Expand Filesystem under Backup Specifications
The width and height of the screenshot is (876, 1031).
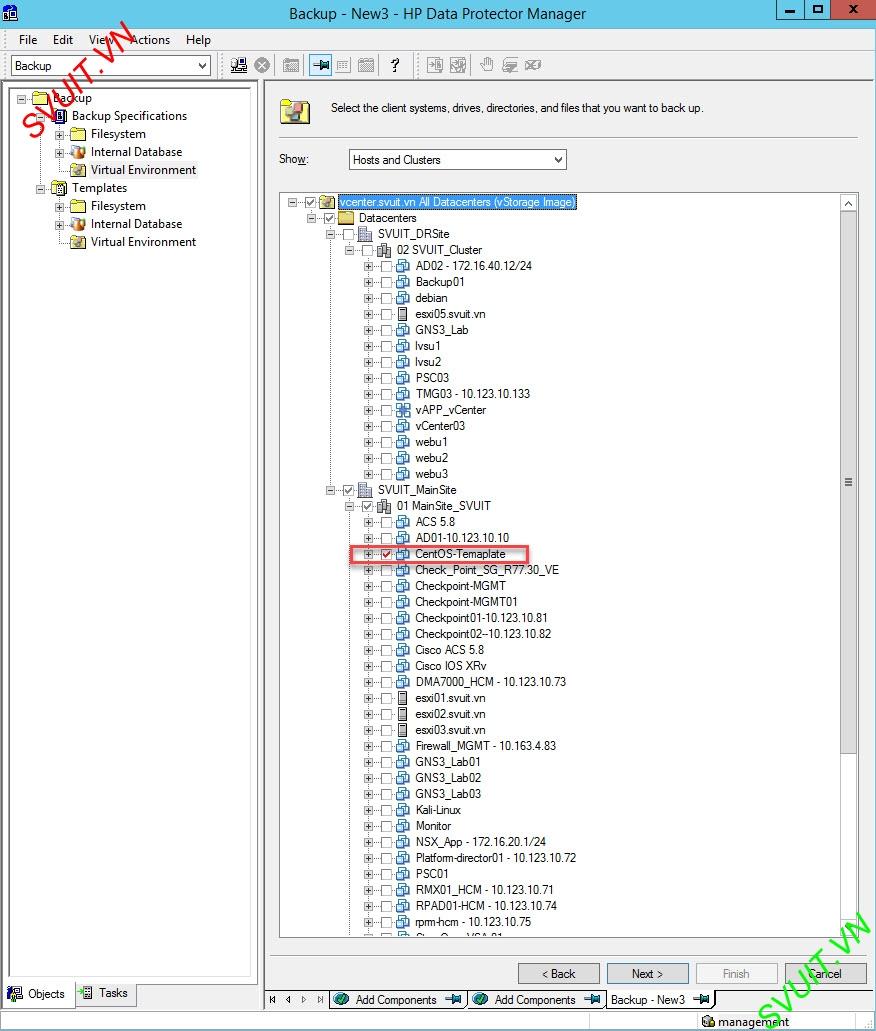coord(59,135)
